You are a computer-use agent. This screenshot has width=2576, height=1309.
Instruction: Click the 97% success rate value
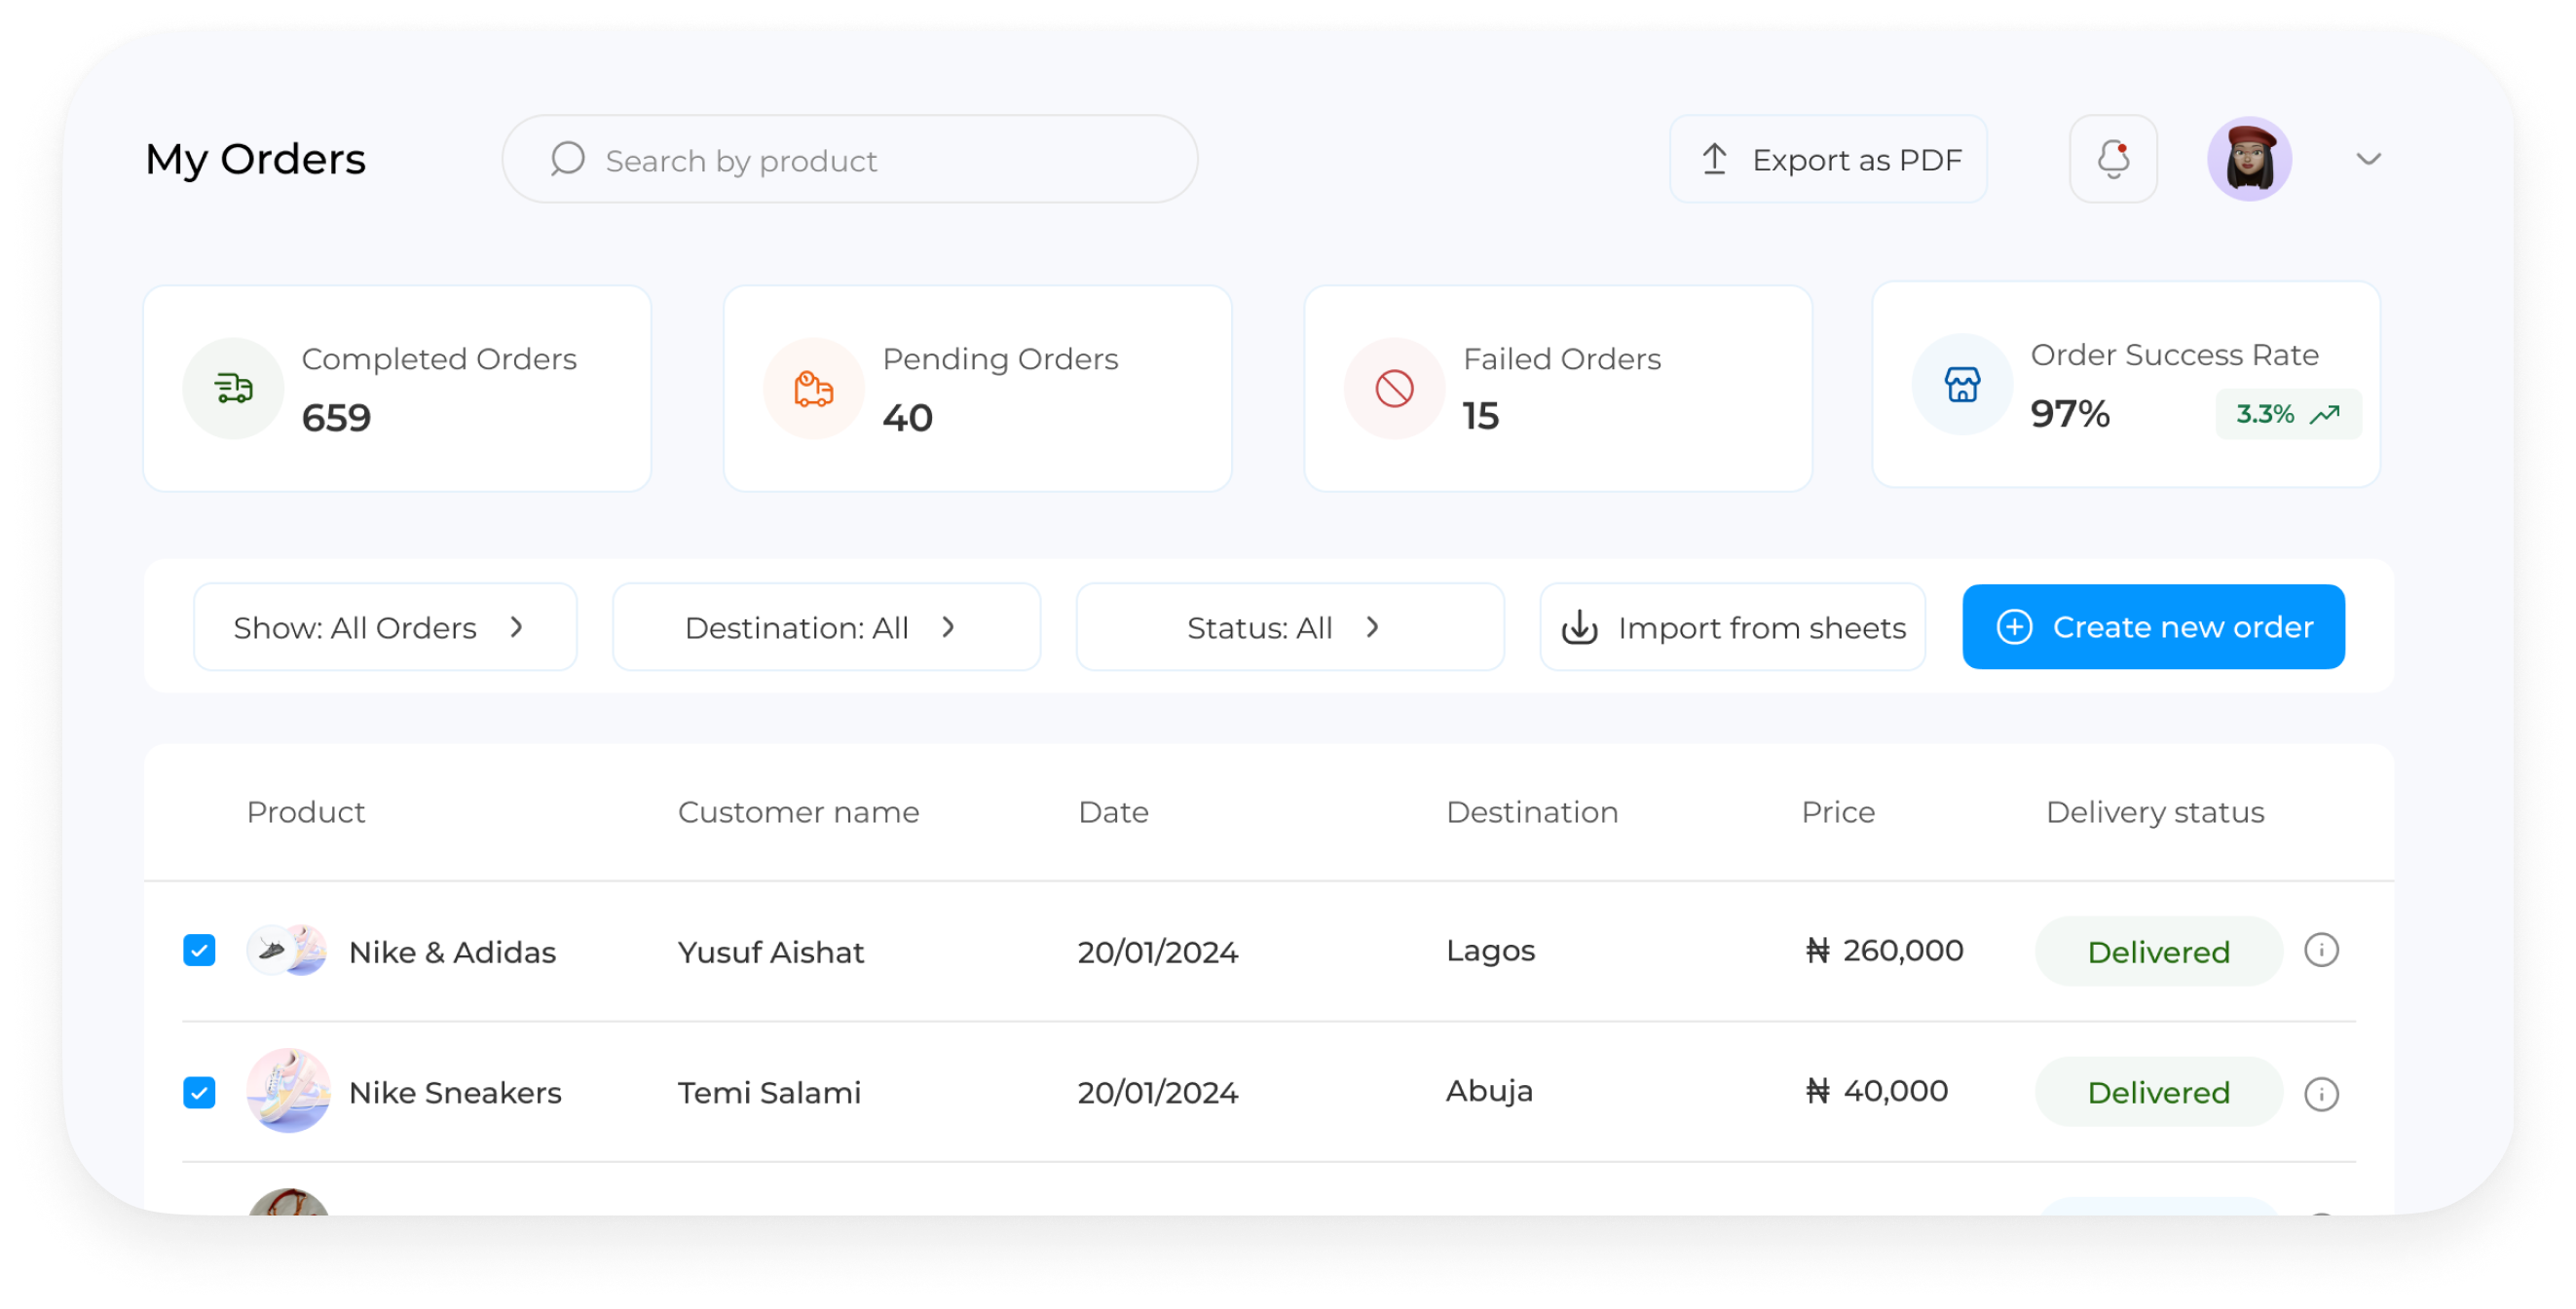click(x=2069, y=413)
